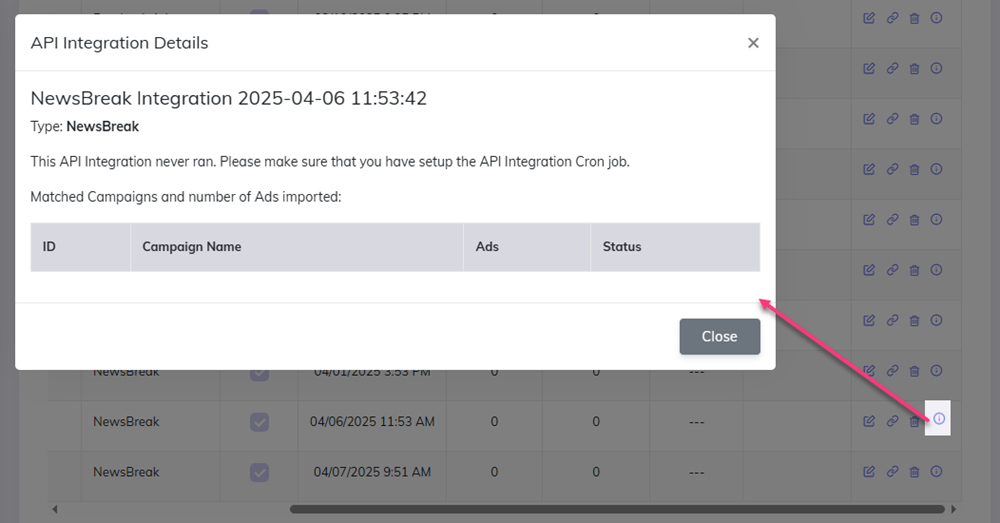Delete the 04/07/2025 9:51 AM integration
Screen dimensions: 1000x523
tap(914, 472)
